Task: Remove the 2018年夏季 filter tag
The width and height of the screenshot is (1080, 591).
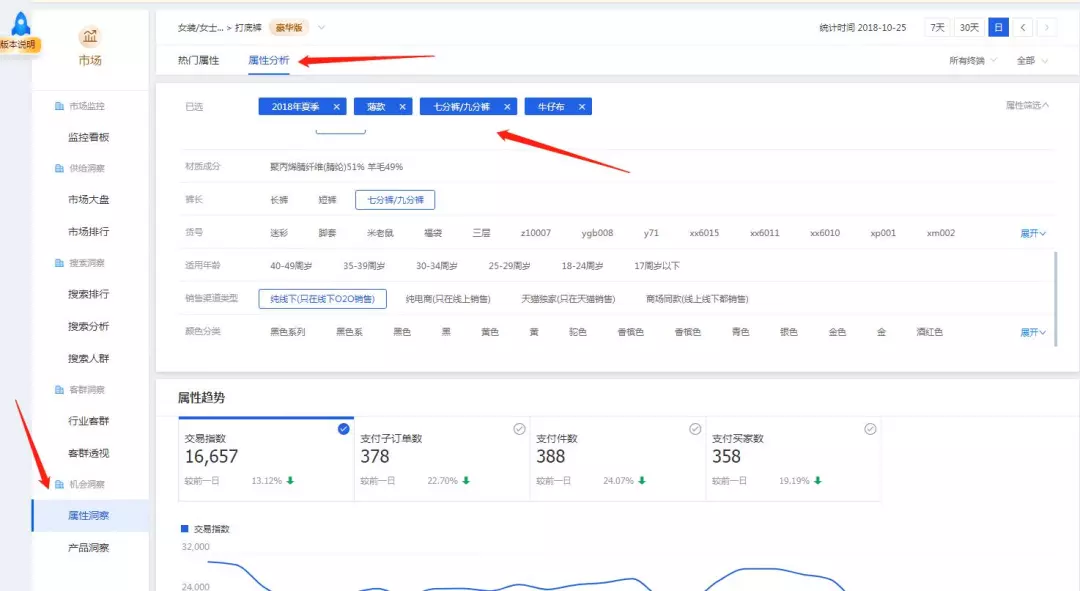Action: click(x=337, y=107)
